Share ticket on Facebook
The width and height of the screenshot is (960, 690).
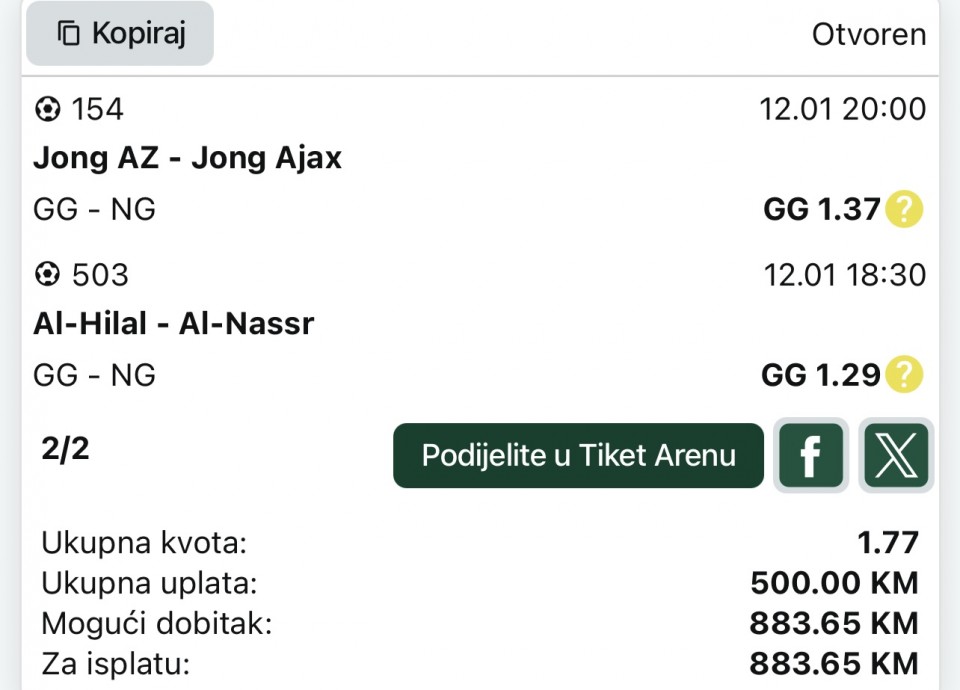click(811, 456)
